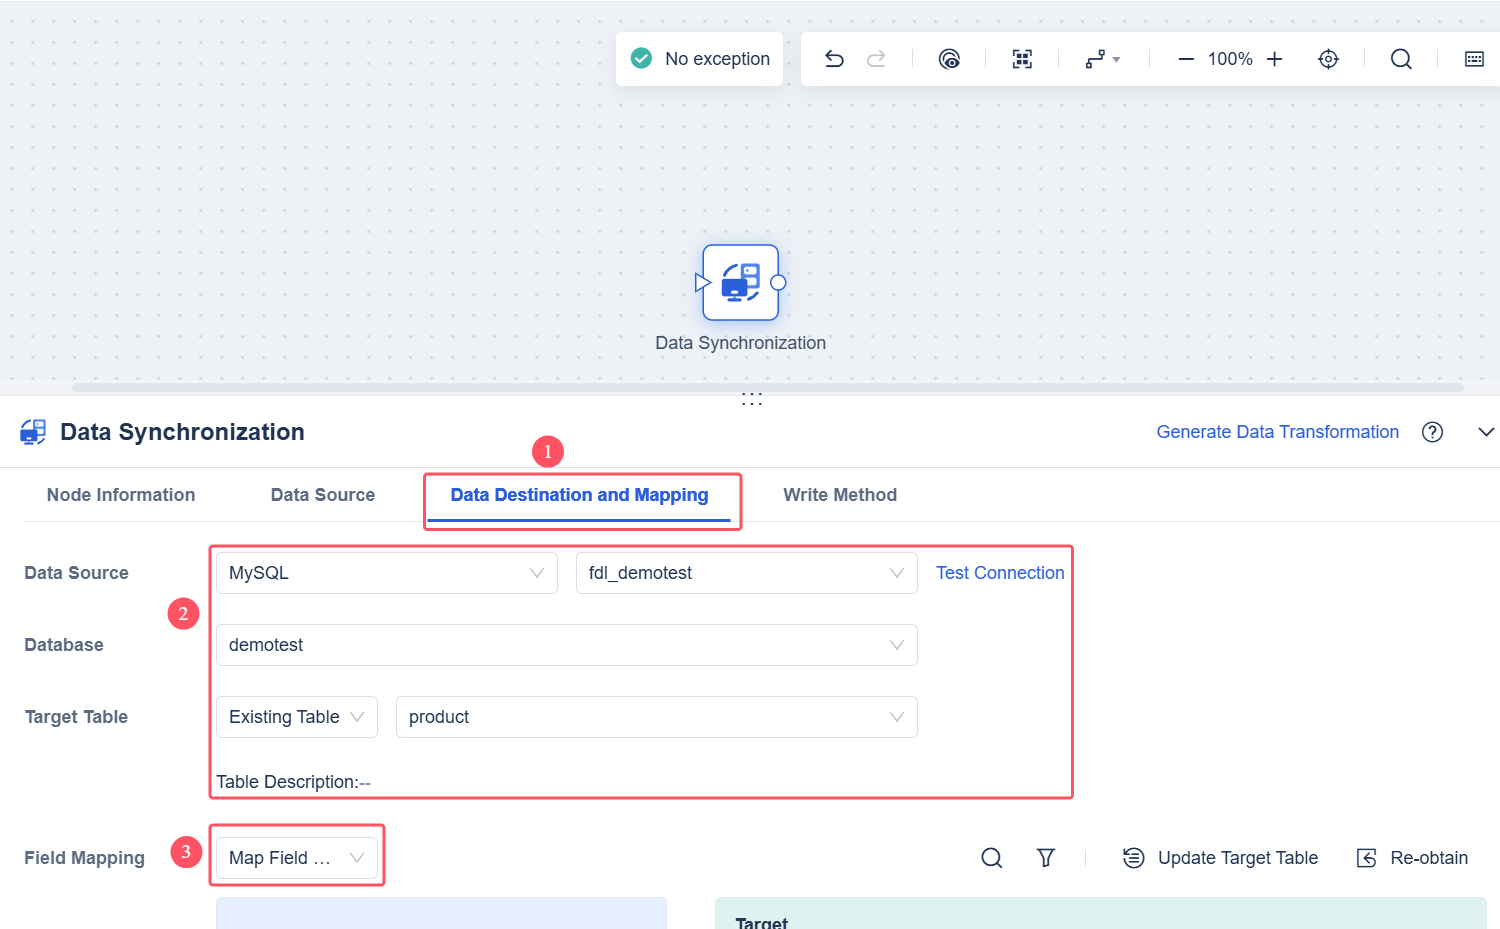Click the panel resize handle dots
Viewport: 1500px width, 929px height.
pos(752,399)
